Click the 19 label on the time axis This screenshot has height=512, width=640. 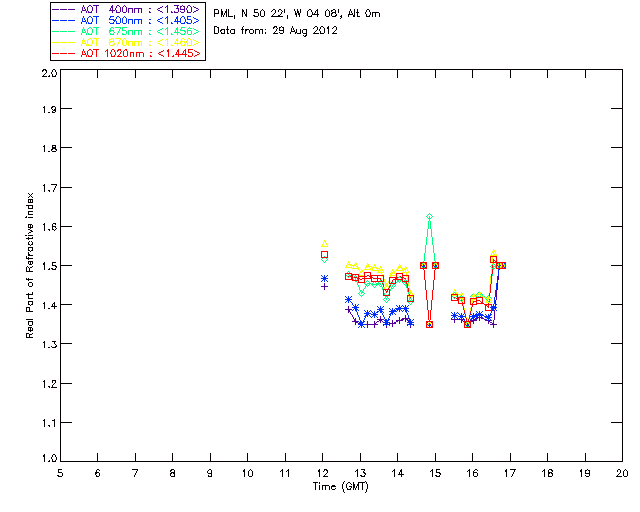(x=585, y=473)
